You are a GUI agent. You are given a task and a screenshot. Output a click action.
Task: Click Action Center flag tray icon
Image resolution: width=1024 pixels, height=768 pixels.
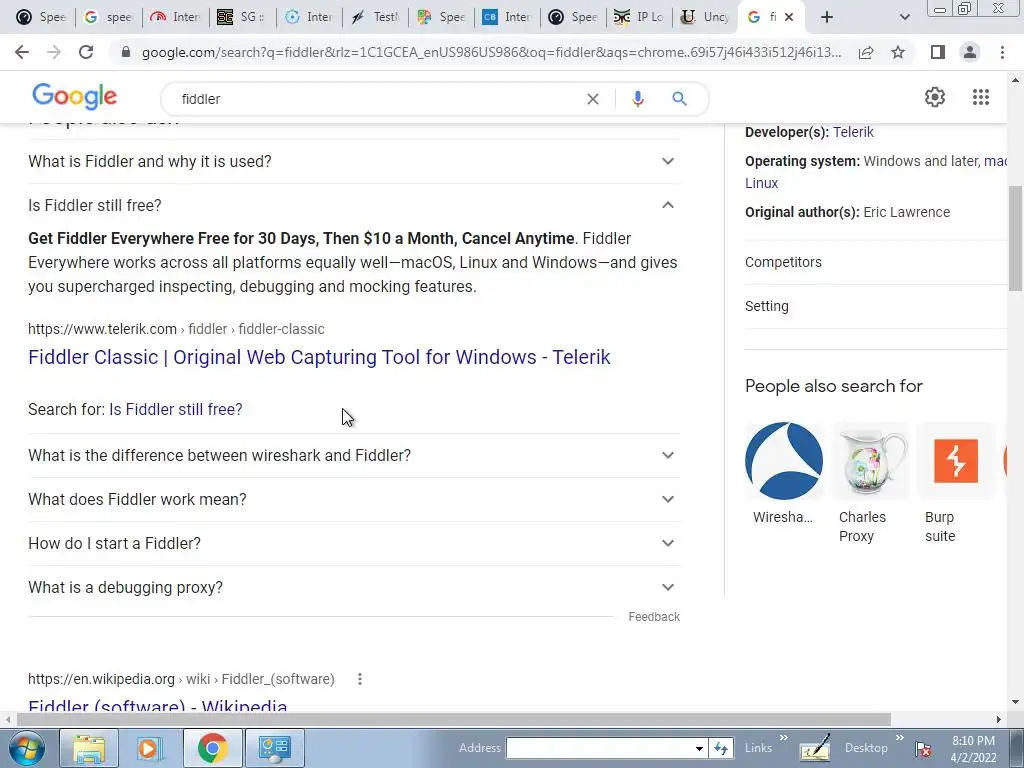coord(923,748)
